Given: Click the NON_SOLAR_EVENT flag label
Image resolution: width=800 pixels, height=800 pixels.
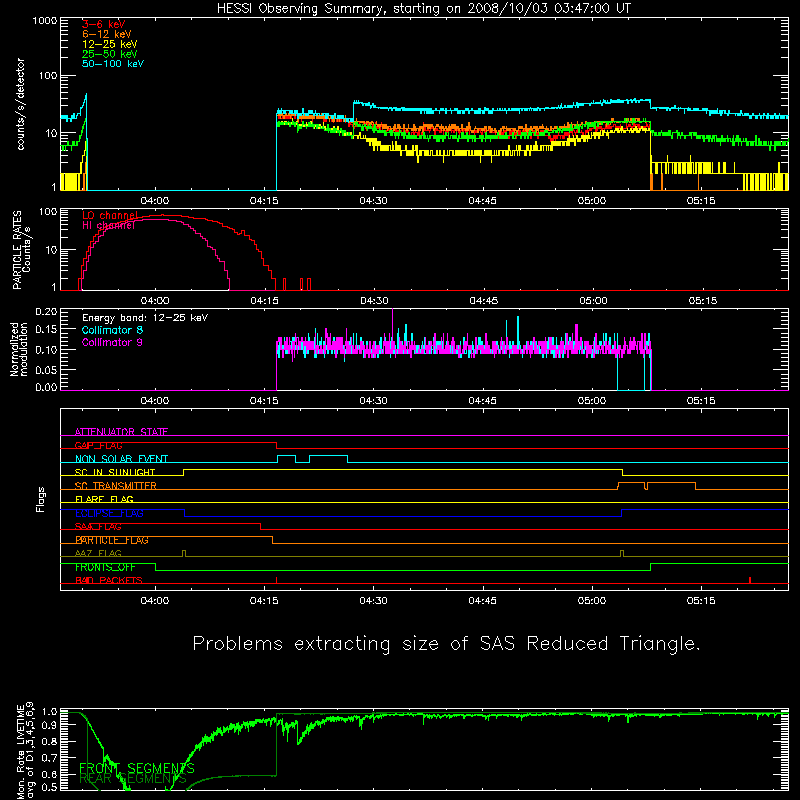Looking at the screenshot, I should click(121, 459).
